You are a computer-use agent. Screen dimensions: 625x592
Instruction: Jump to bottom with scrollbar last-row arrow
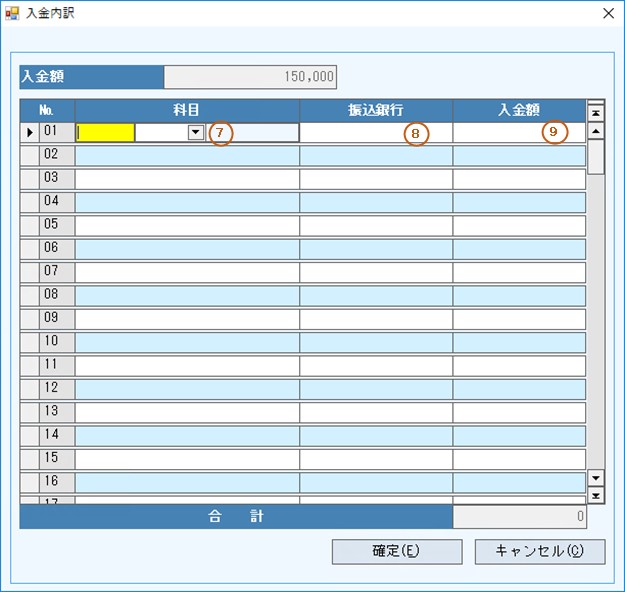(x=596, y=495)
